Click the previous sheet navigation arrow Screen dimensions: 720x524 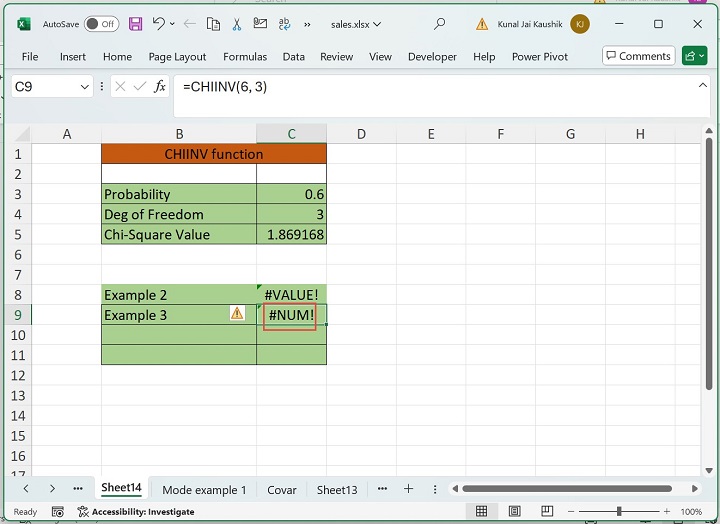click(26, 489)
